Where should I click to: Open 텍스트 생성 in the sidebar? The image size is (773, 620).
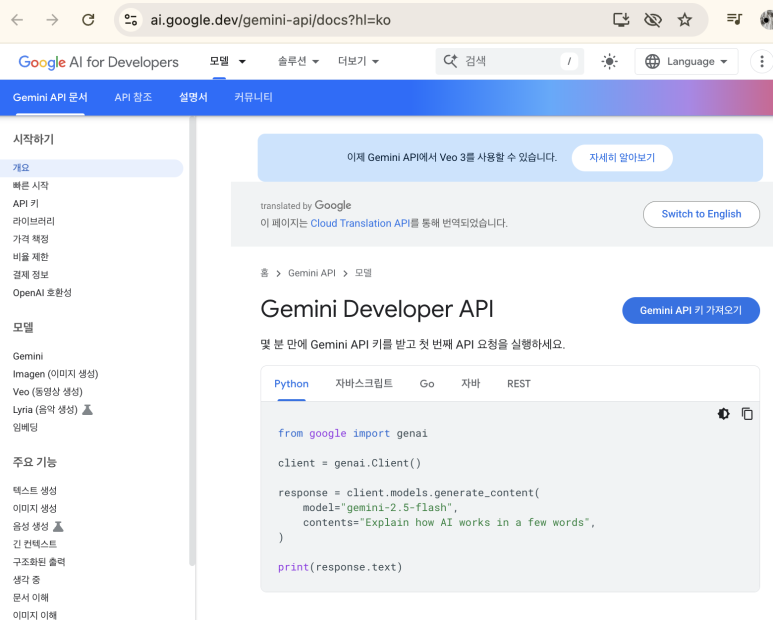pyautogui.click(x=35, y=490)
